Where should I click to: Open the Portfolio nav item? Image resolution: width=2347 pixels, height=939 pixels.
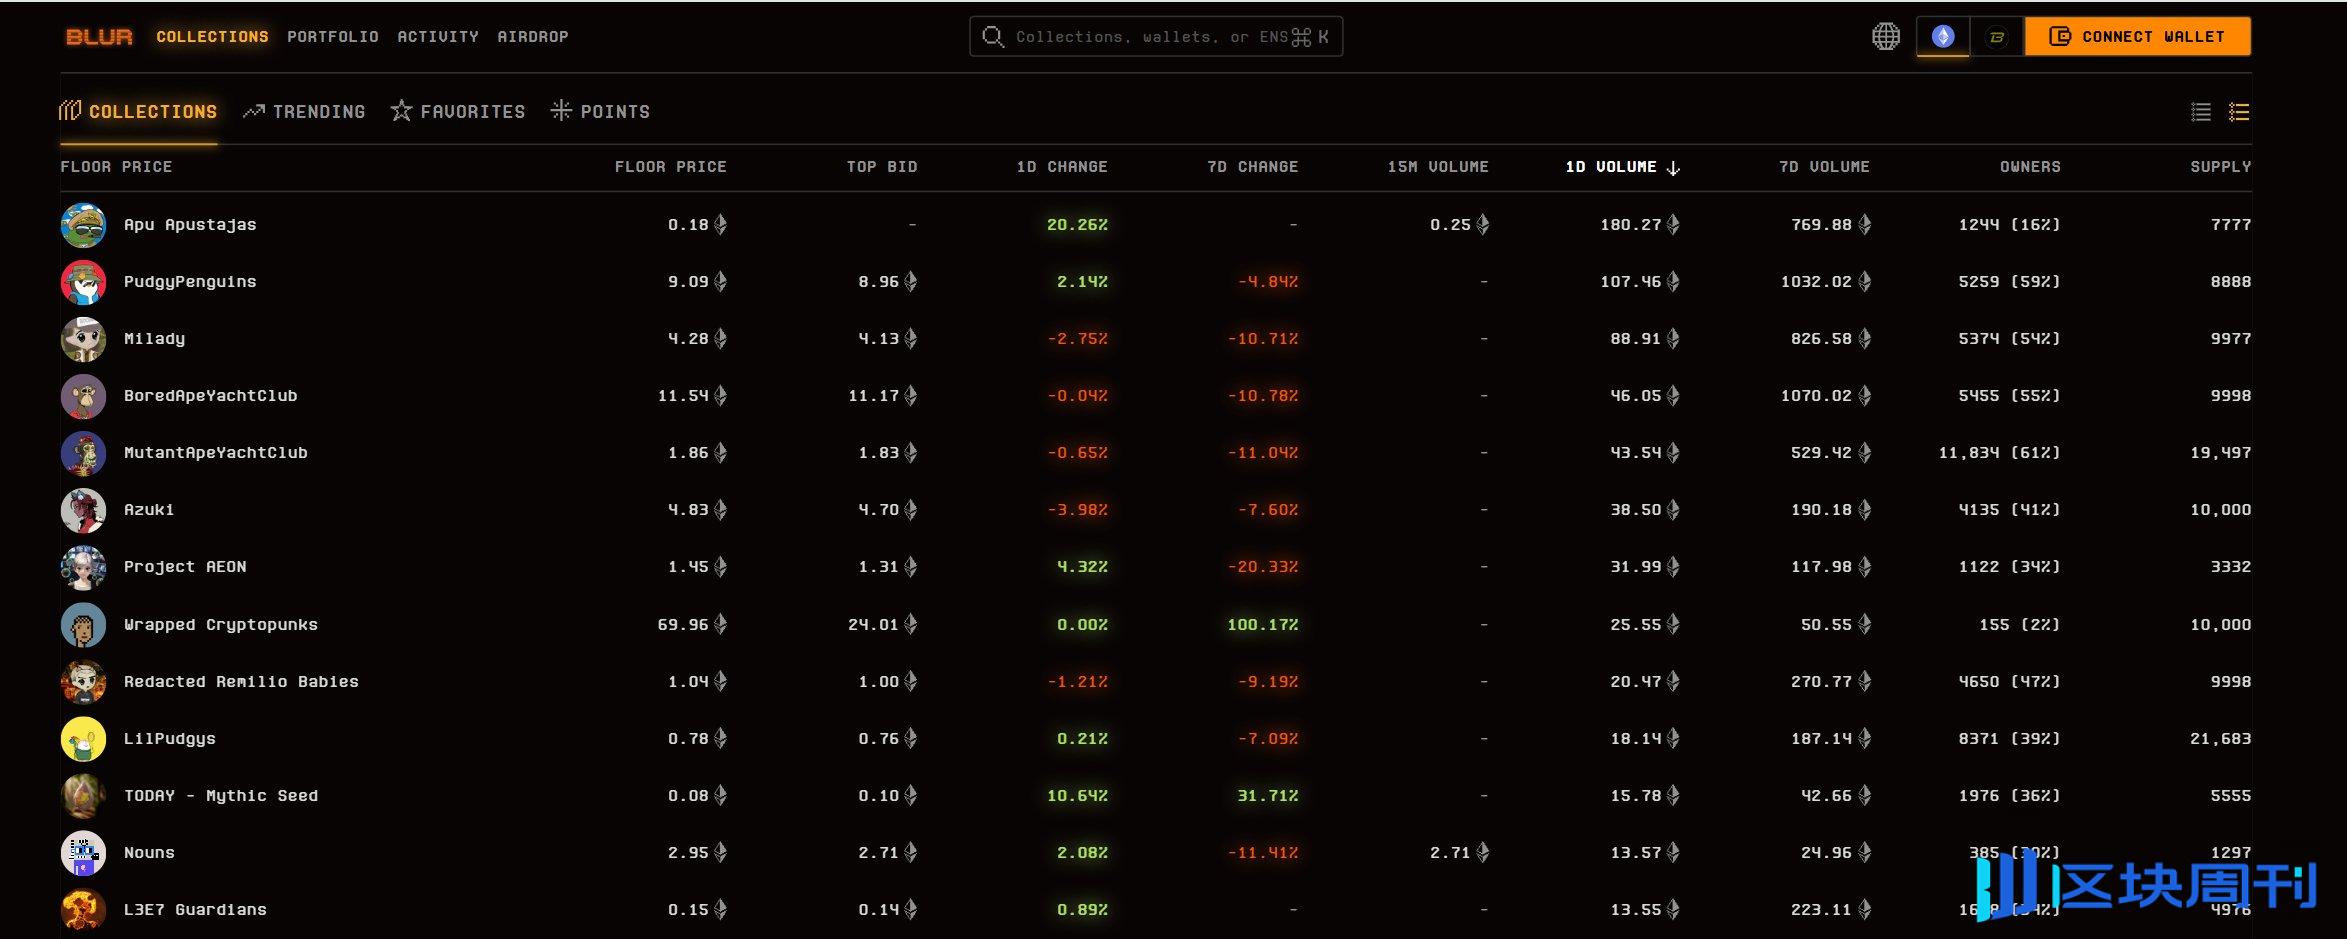pyautogui.click(x=333, y=37)
